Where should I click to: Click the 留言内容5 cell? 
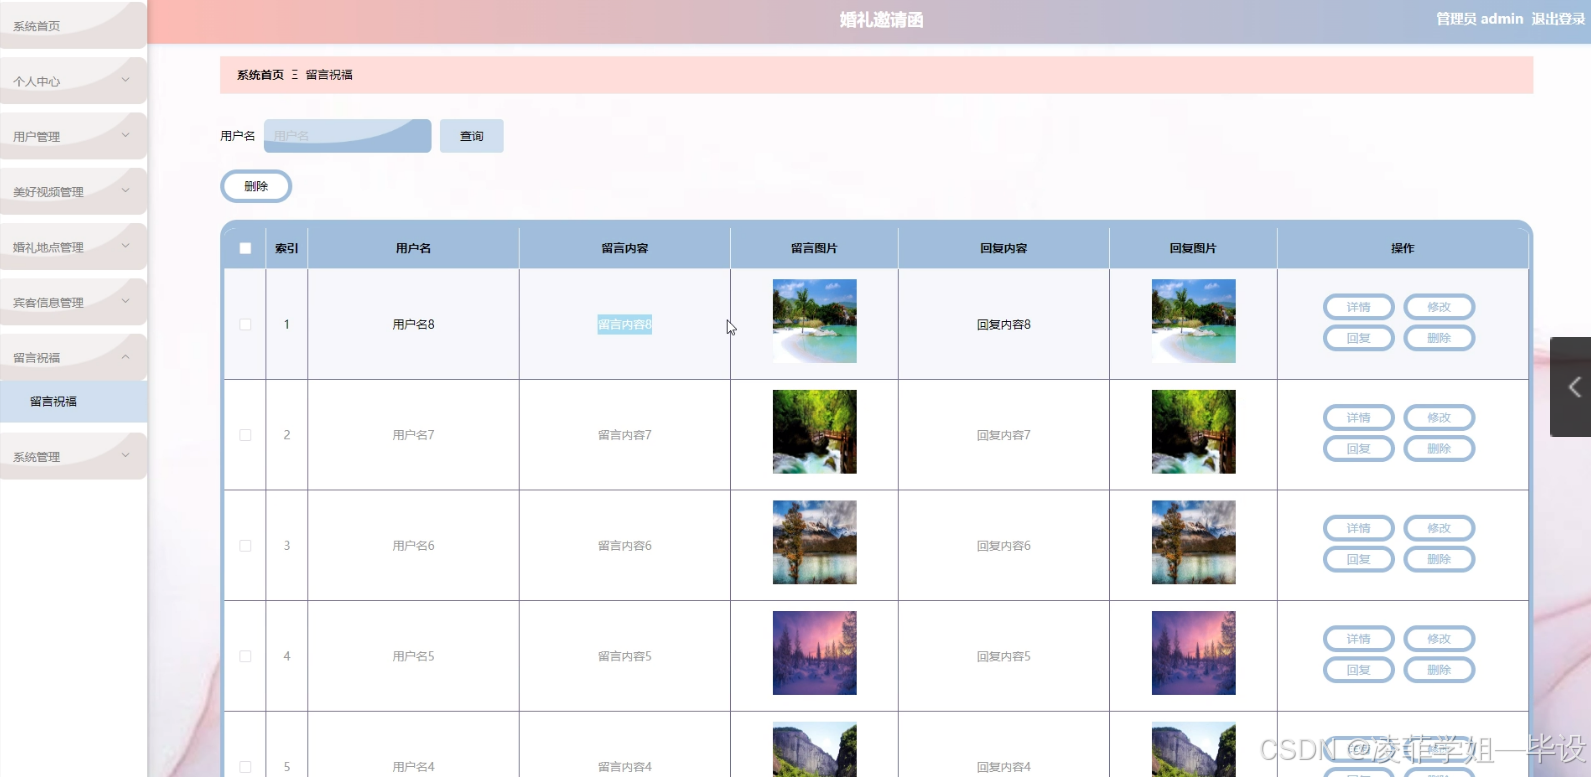click(625, 656)
